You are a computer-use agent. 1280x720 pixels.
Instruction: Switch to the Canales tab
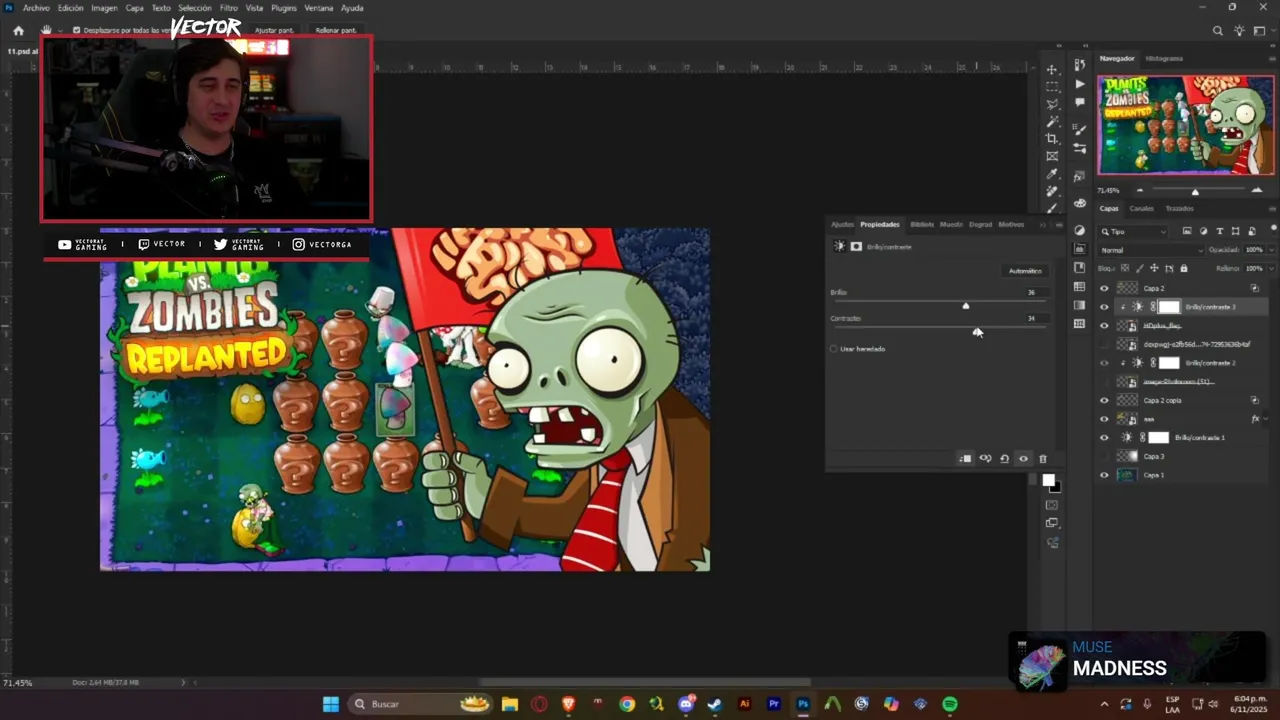click(x=1141, y=209)
